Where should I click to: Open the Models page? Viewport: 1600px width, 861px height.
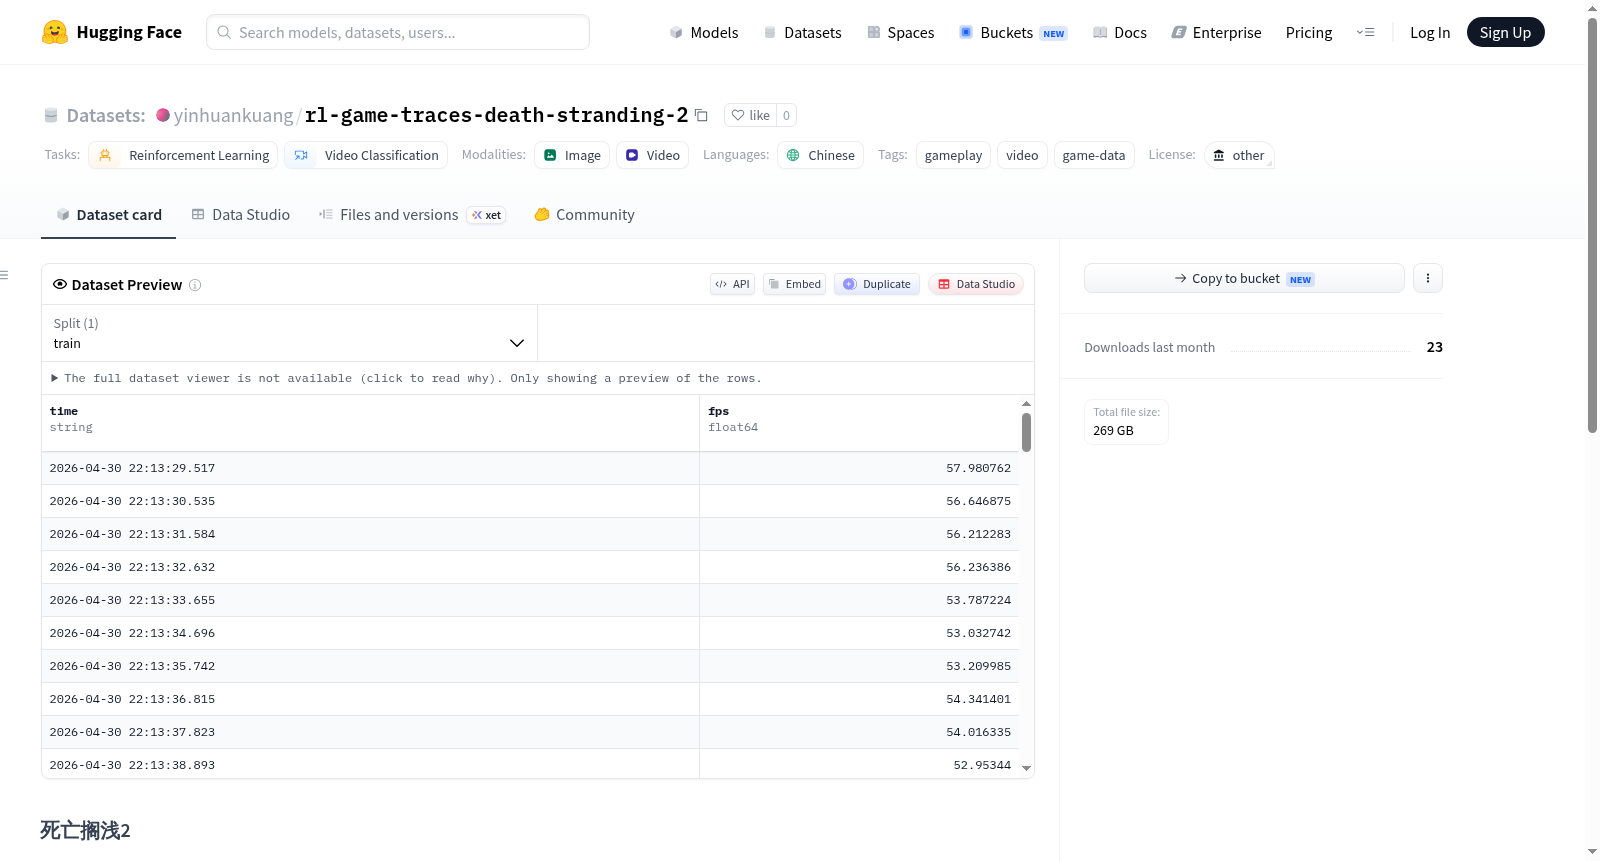[x=704, y=32]
